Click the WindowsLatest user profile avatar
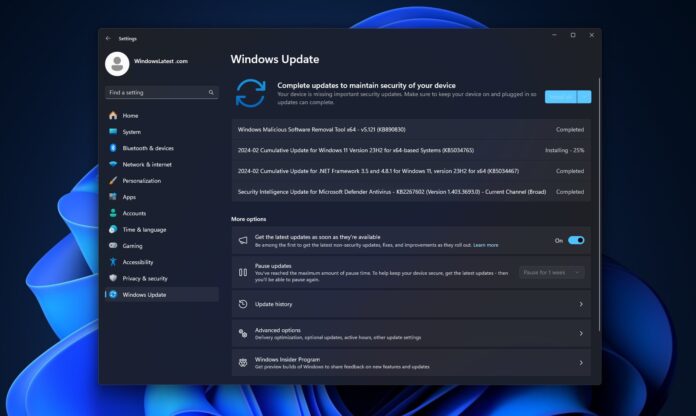The width and height of the screenshot is (696, 416). (x=117, y=64)
